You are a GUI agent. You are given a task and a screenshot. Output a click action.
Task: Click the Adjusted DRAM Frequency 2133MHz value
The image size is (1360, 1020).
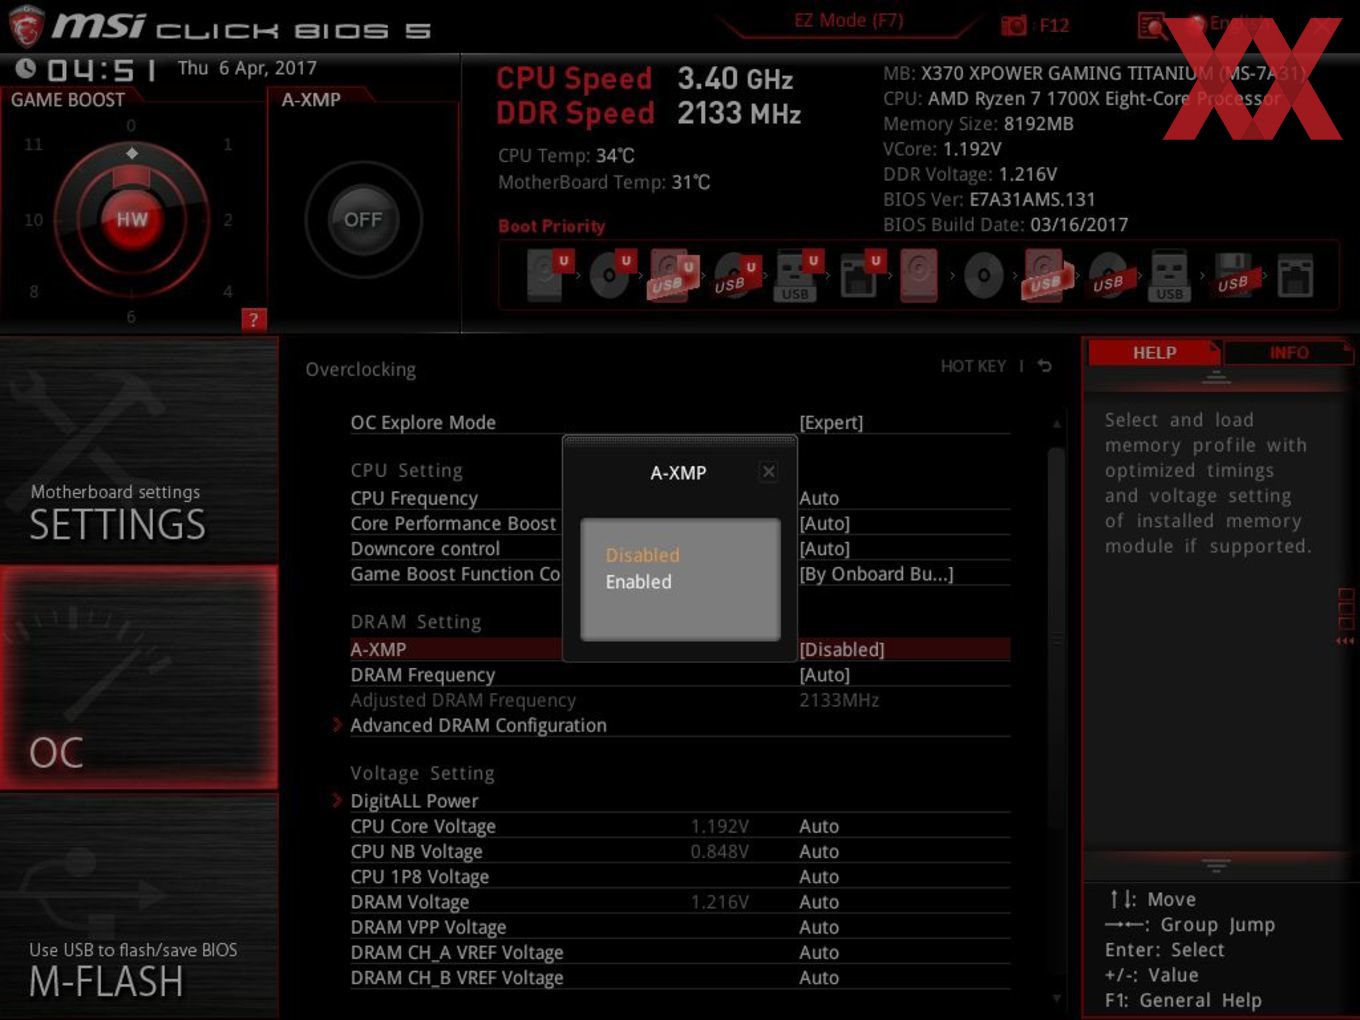tap(839, 700)
